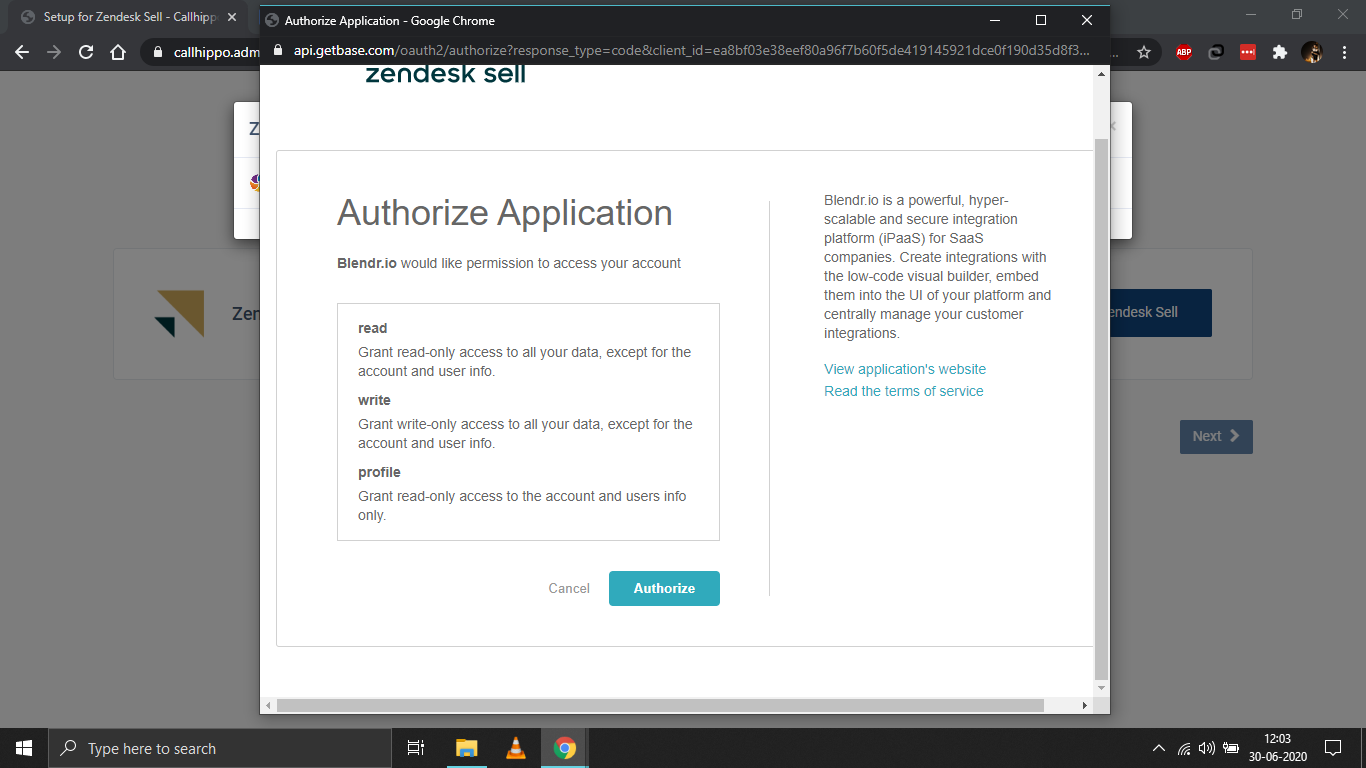Open View application's website link
Image resolution: width=1366 pixels, height=768 pixels.
[x=905, y=369]
